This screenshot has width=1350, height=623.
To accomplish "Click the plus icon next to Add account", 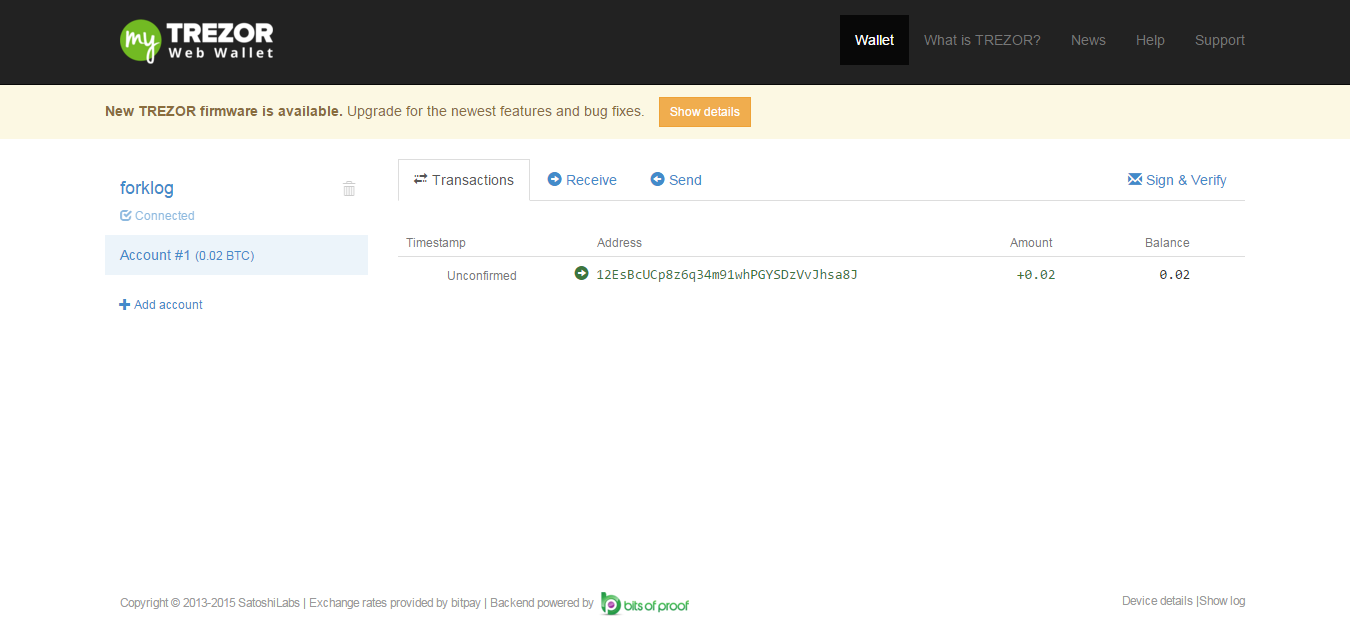I will coord(124,304).
